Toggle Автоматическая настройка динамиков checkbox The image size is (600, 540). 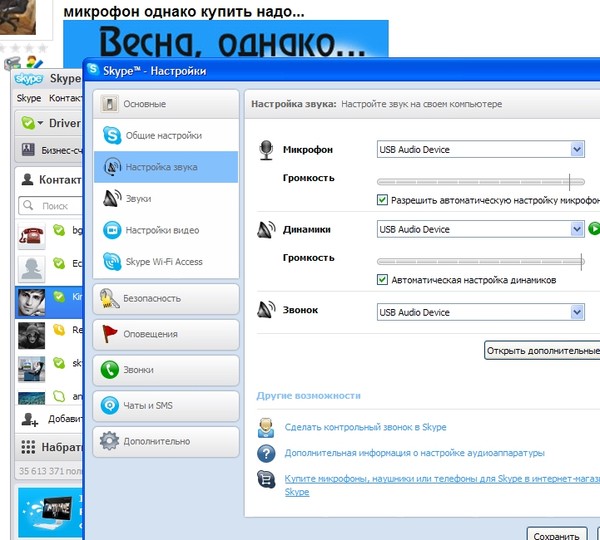coord(382,280)
